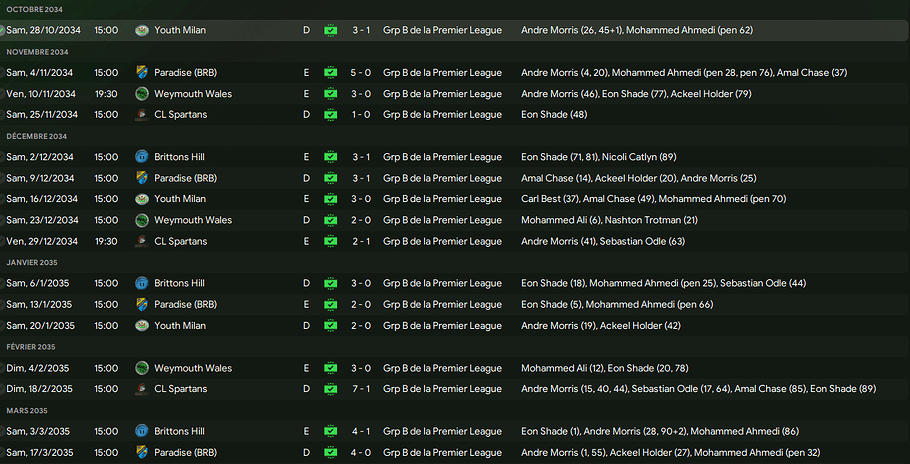Open the green match icon for the 7 - 1 result
Image resolution: width=910 pixels, height=464 pixels.
point(331,388)
